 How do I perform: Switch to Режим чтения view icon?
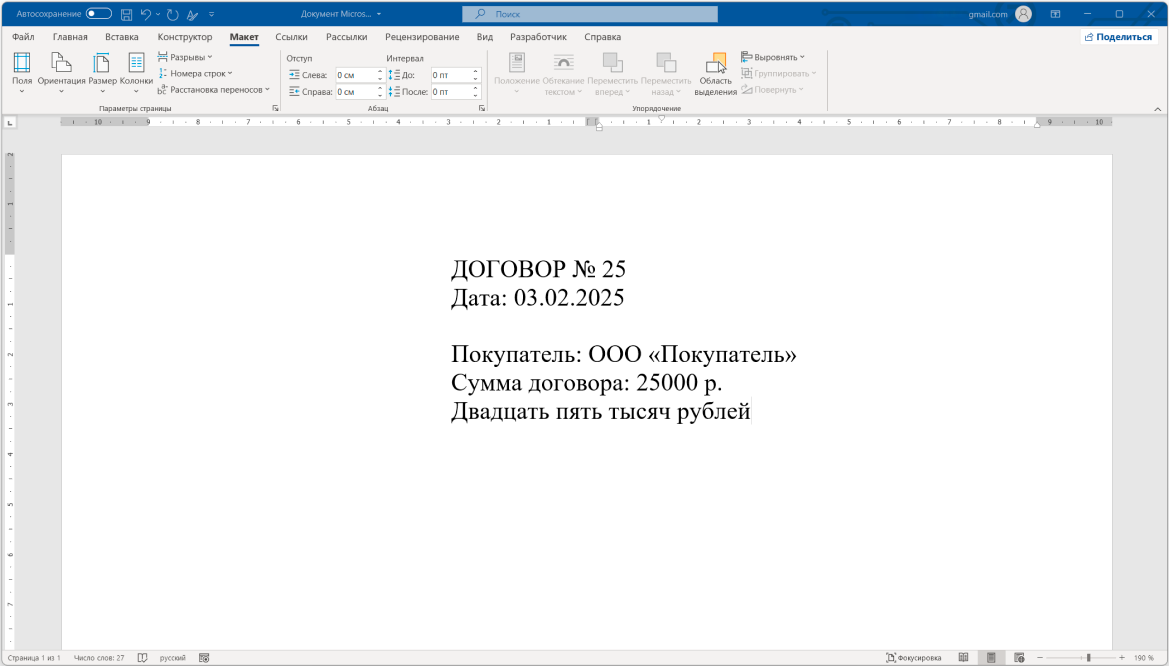tap(963, 657)
